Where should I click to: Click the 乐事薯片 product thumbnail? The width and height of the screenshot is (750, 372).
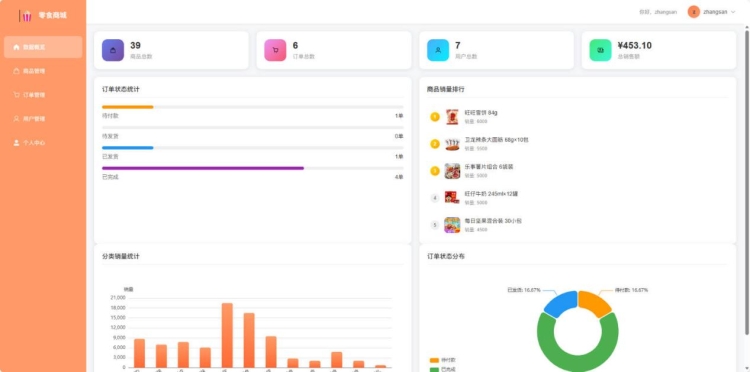(x=452, y=171)
